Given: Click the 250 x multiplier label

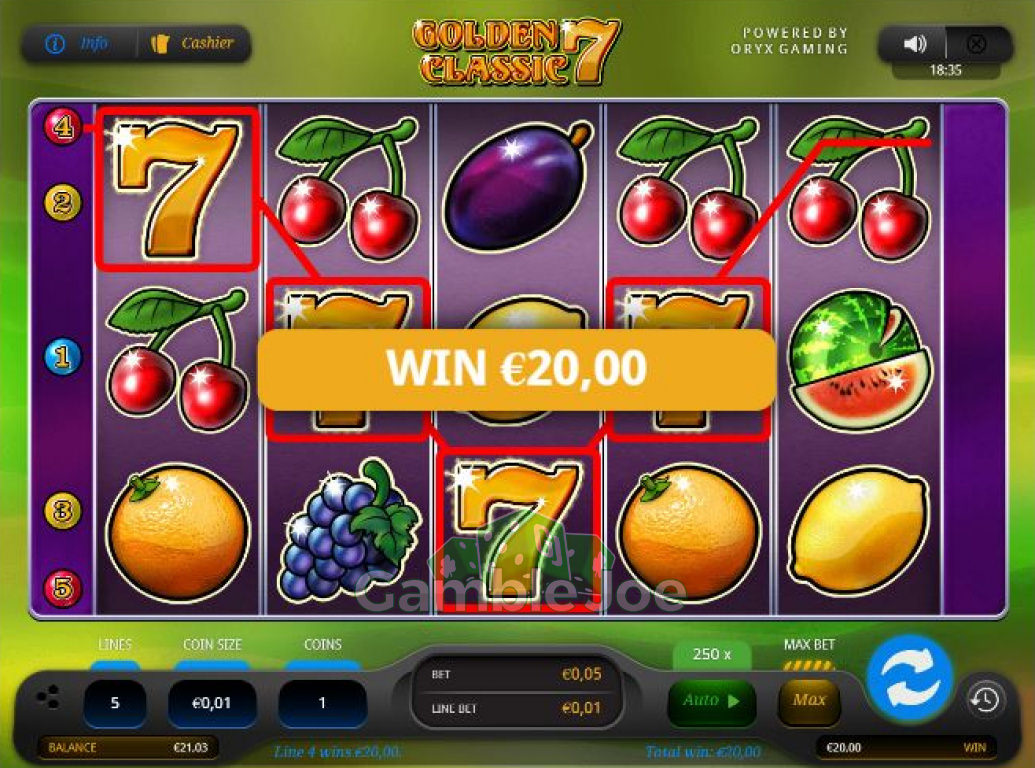Looking at the screenshot, I should pyautogui.click(x=712, y=655).
